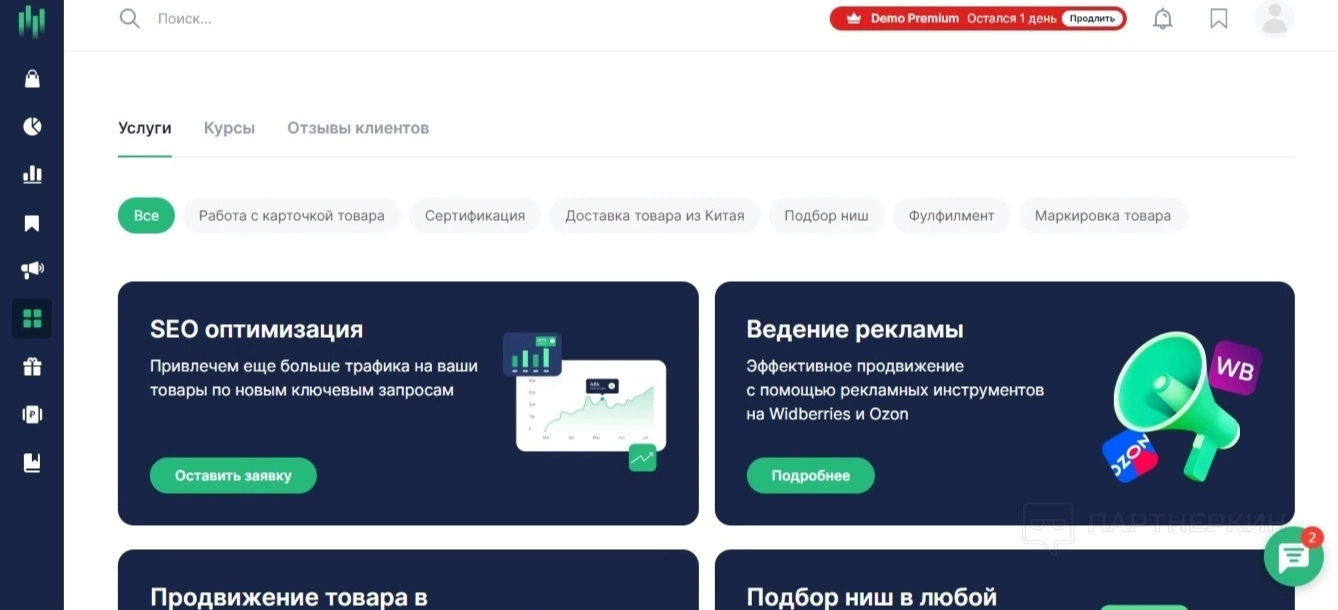Click the app logo in sidebar
Viewport: 1338px width, 610px height.
tap(32, 20)
